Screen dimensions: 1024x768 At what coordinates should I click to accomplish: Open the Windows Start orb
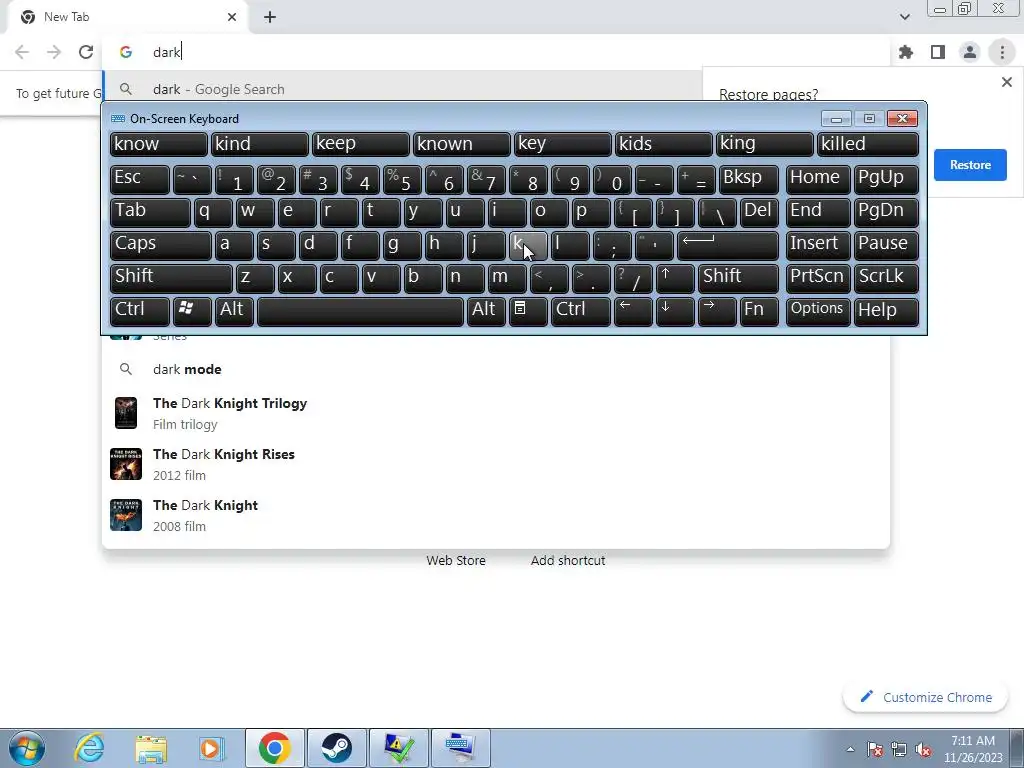(27, 748)
